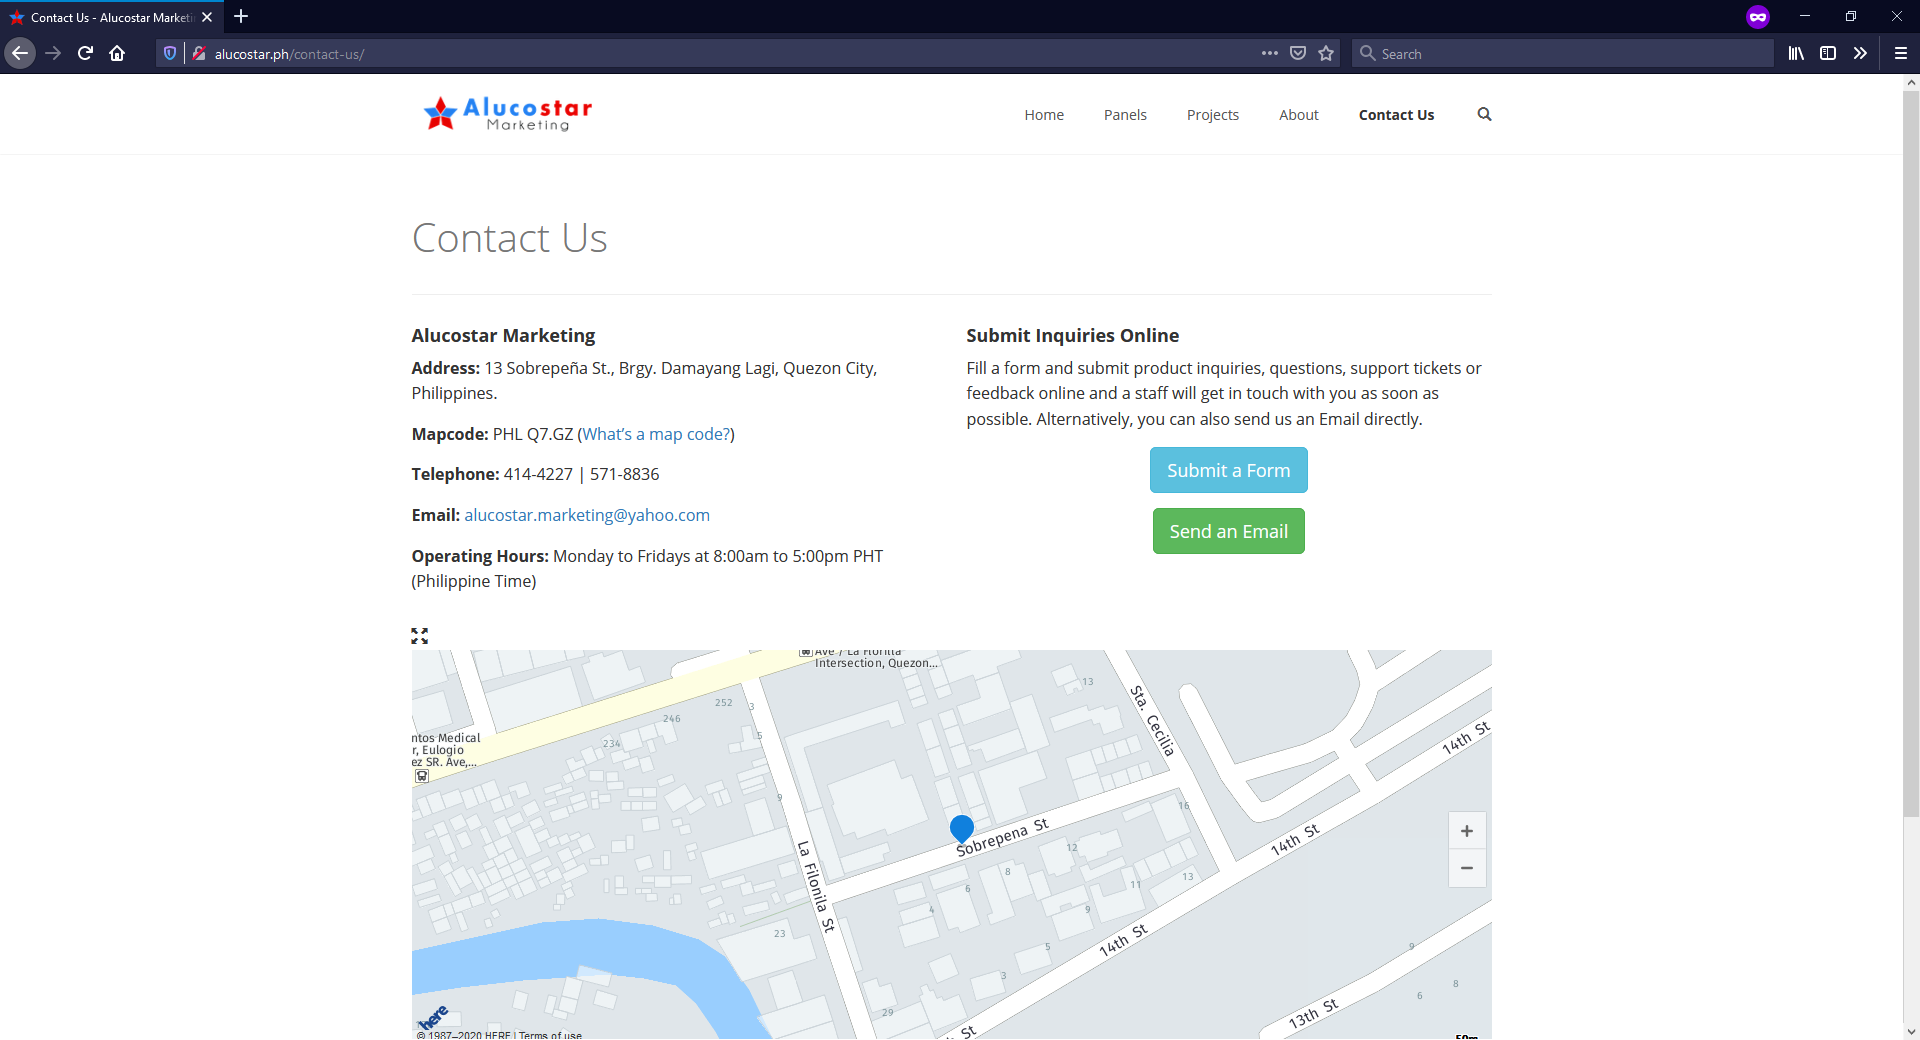Expand more tools overflow chevron

pyautogui.click(x=1860, y=54)
